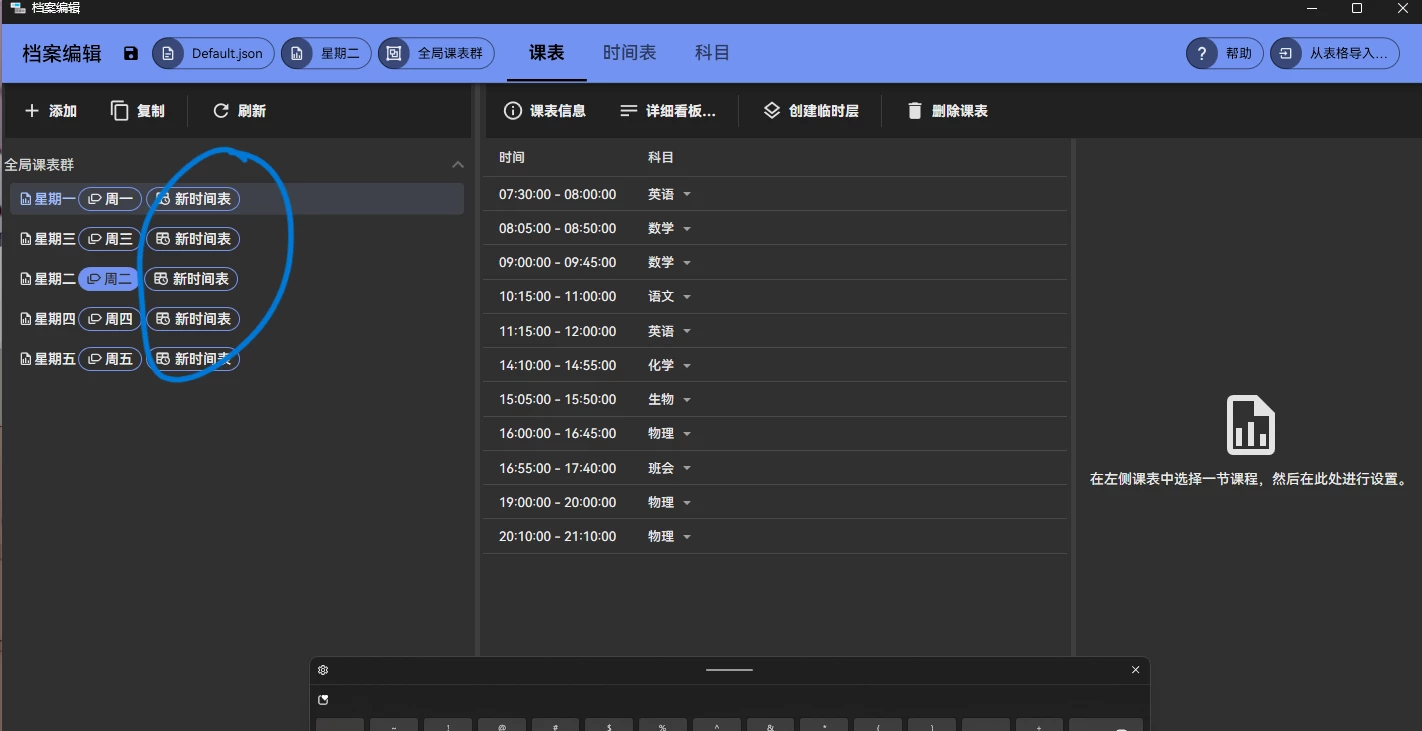Switch to the 科目 tab
This screenshot has width=1422, height=731.
click(x=712, y=53)
